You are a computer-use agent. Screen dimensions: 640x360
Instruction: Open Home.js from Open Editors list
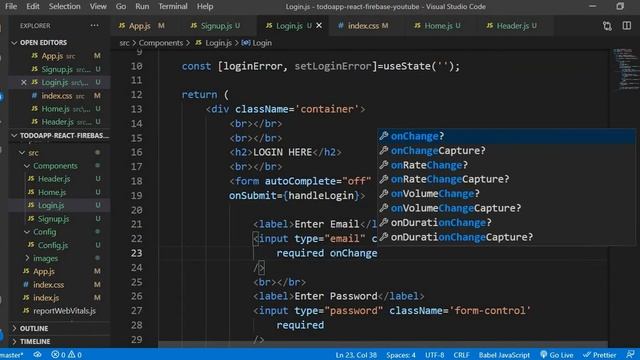click(59, 109)
